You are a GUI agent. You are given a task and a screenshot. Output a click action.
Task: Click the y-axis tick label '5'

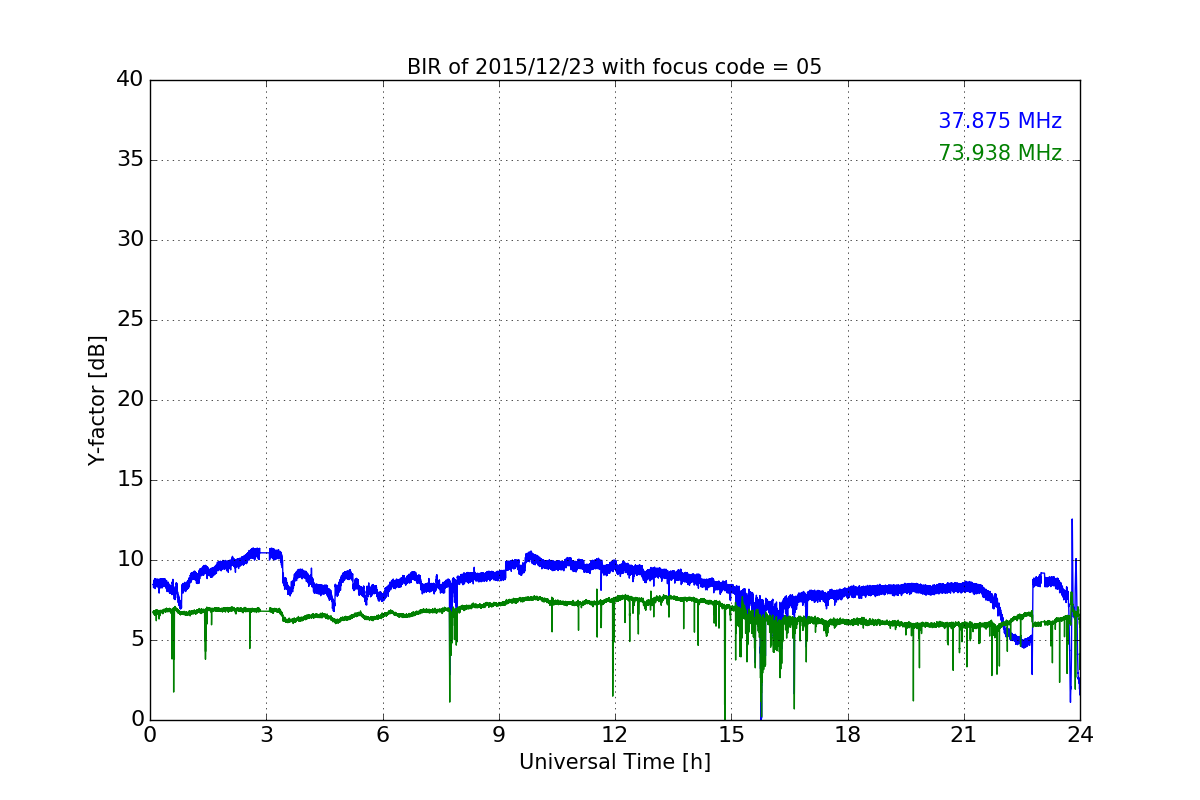coord(137,640)
